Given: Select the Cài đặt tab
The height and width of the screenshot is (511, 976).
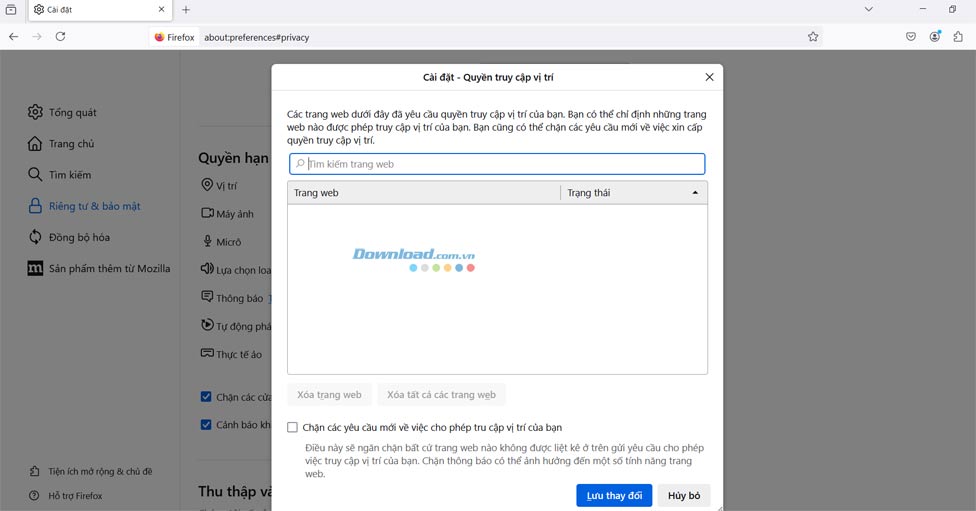Looking at the screenshot, I should point(100,9).
